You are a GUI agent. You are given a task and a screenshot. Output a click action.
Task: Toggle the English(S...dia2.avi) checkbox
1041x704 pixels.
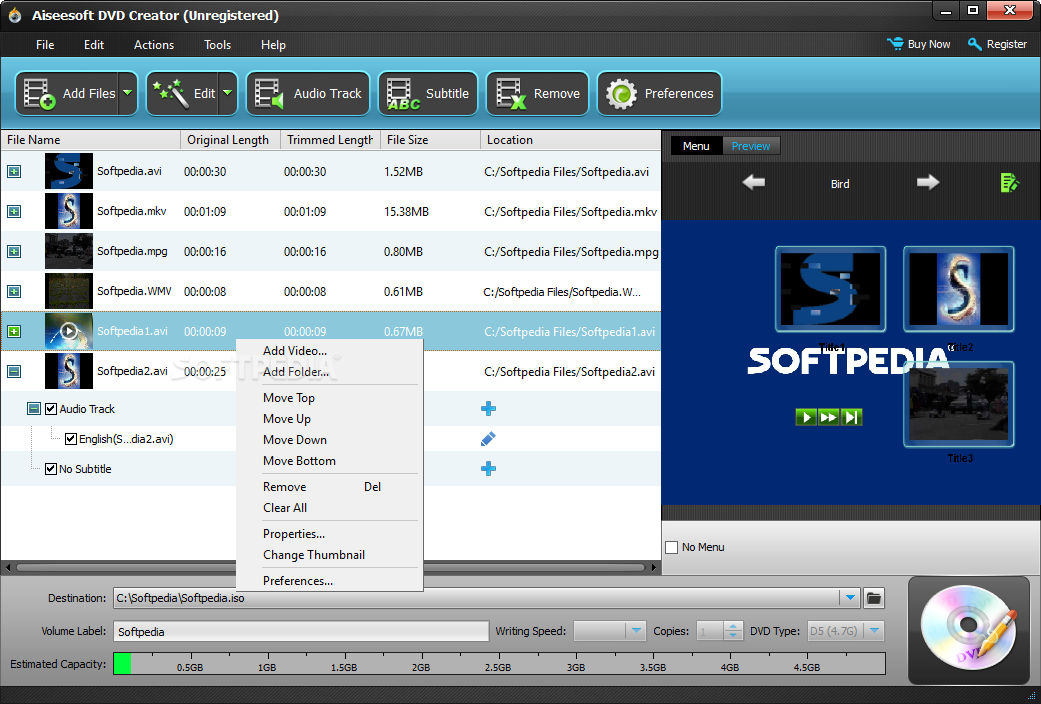71,439
